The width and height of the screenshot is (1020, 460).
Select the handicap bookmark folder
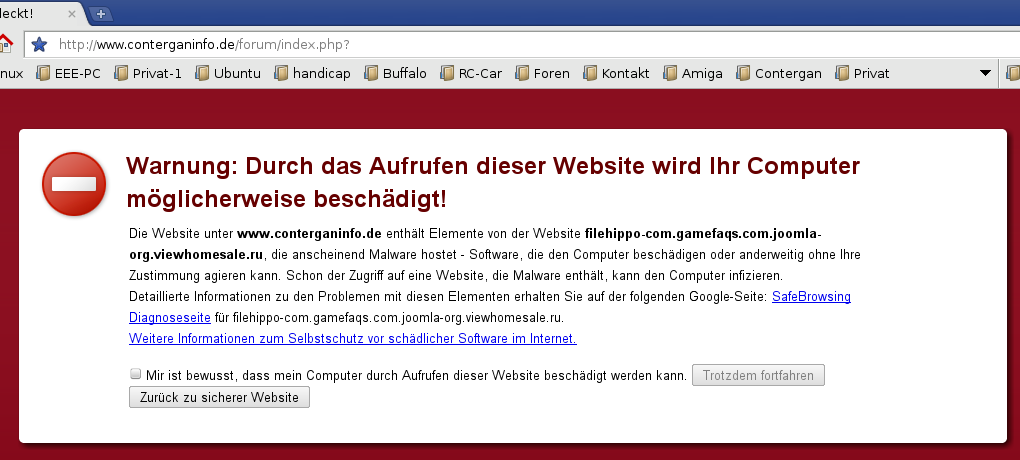click(312, 73)
